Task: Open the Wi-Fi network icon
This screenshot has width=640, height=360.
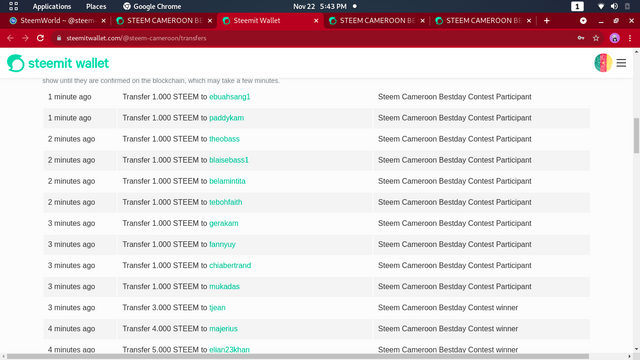Action: pyautogui.click(x=601, y=7)
